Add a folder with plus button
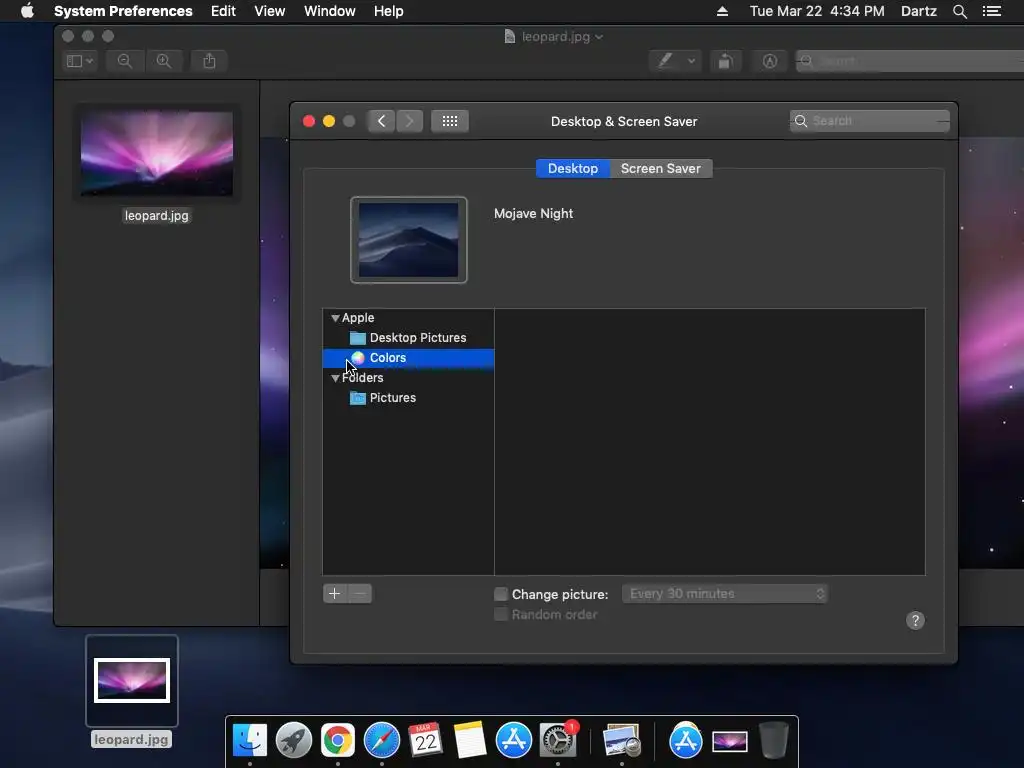This screenshot has width=1024, height=768. [x=334, y=594]
